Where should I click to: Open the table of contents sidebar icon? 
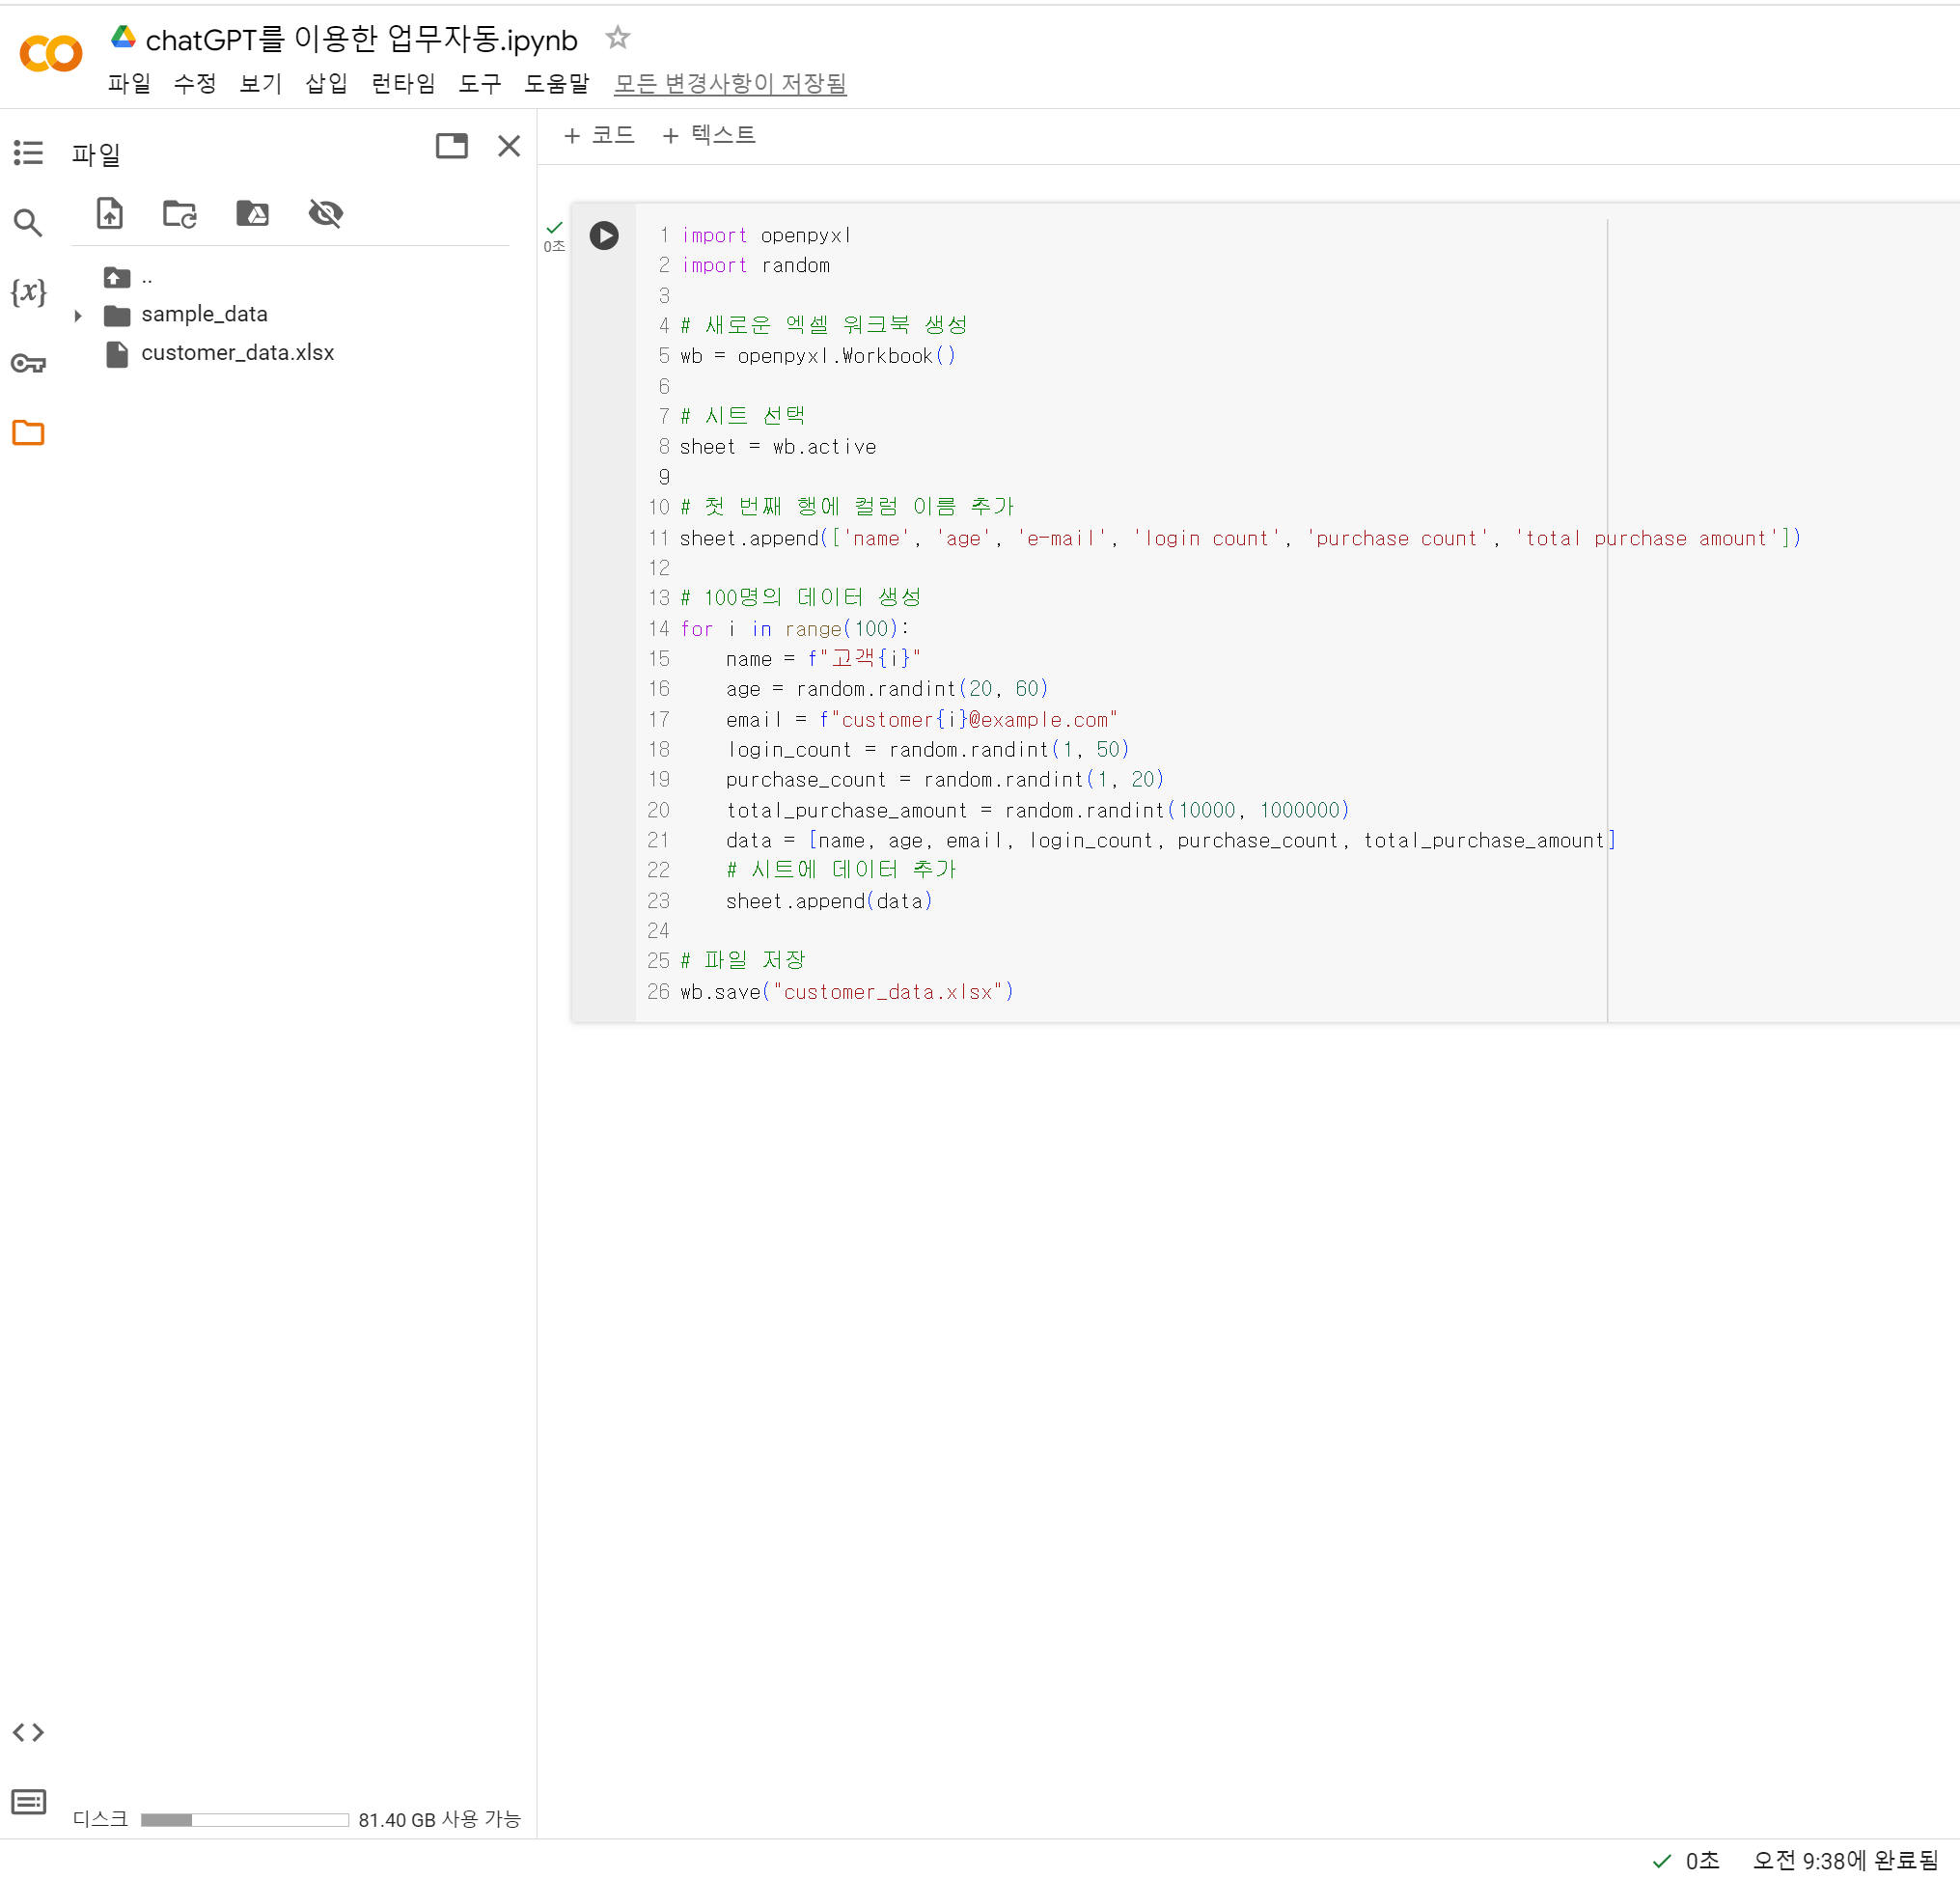click(x=28, y=153)
